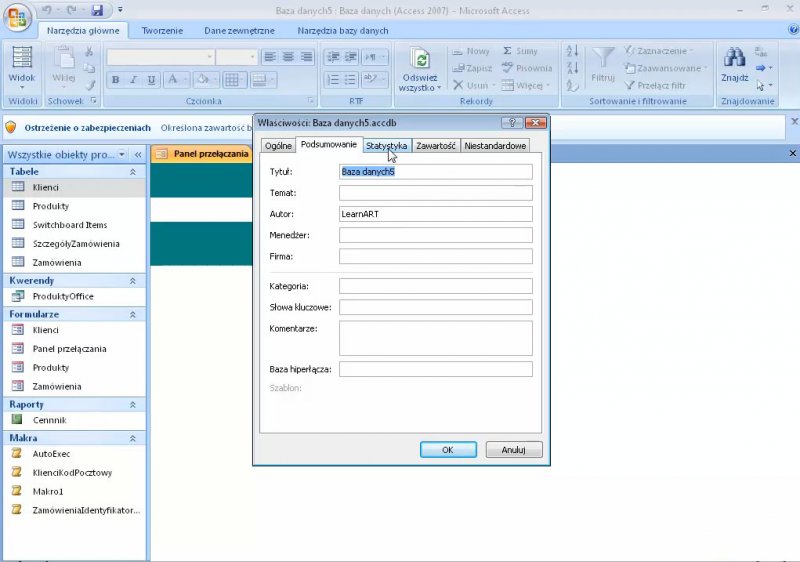
Task: Open the Wszystkie obiekty navigation pane dropdown
Action: [x=122, y=155]
